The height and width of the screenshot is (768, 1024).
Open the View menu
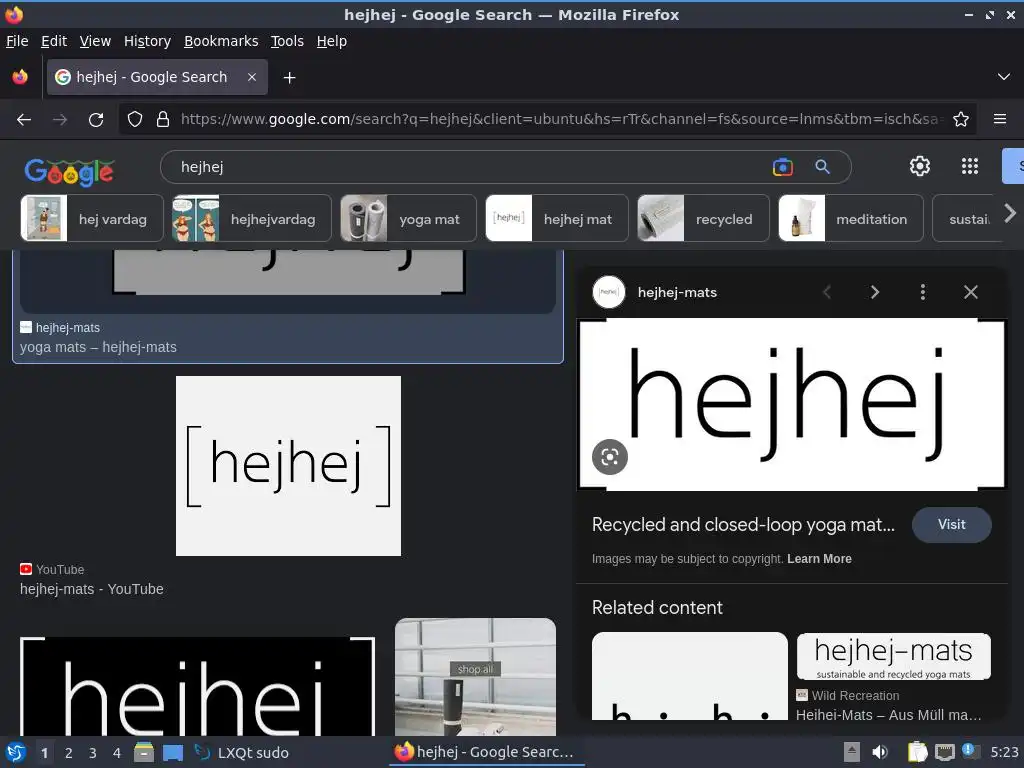[95, 41]
